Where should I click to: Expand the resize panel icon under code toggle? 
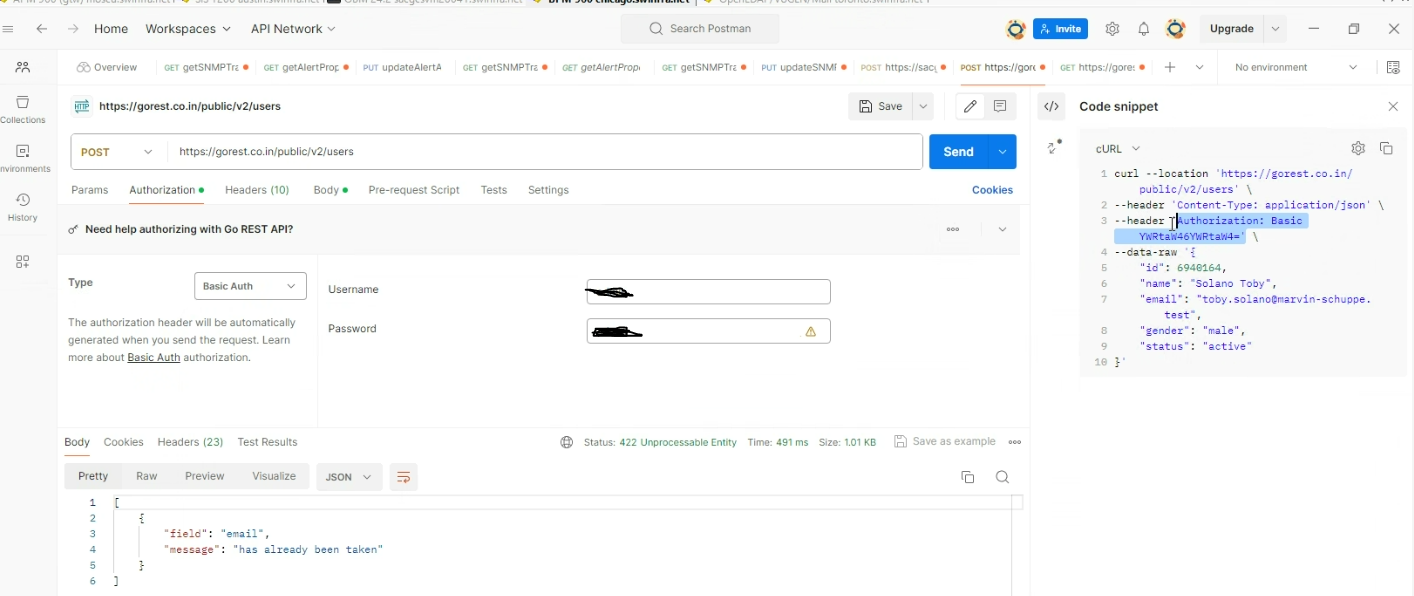pos(1054,147)
